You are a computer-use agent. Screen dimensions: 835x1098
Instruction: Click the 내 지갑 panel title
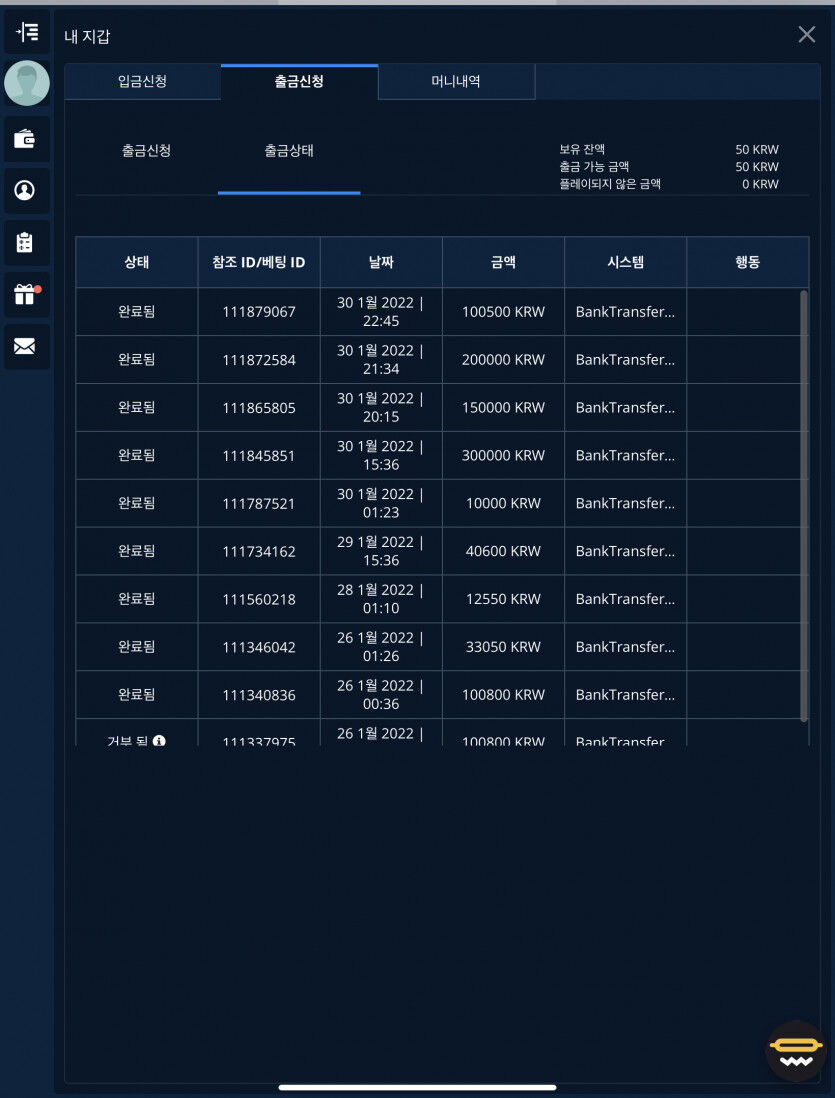pyautogui.click(x=87, y=36)
